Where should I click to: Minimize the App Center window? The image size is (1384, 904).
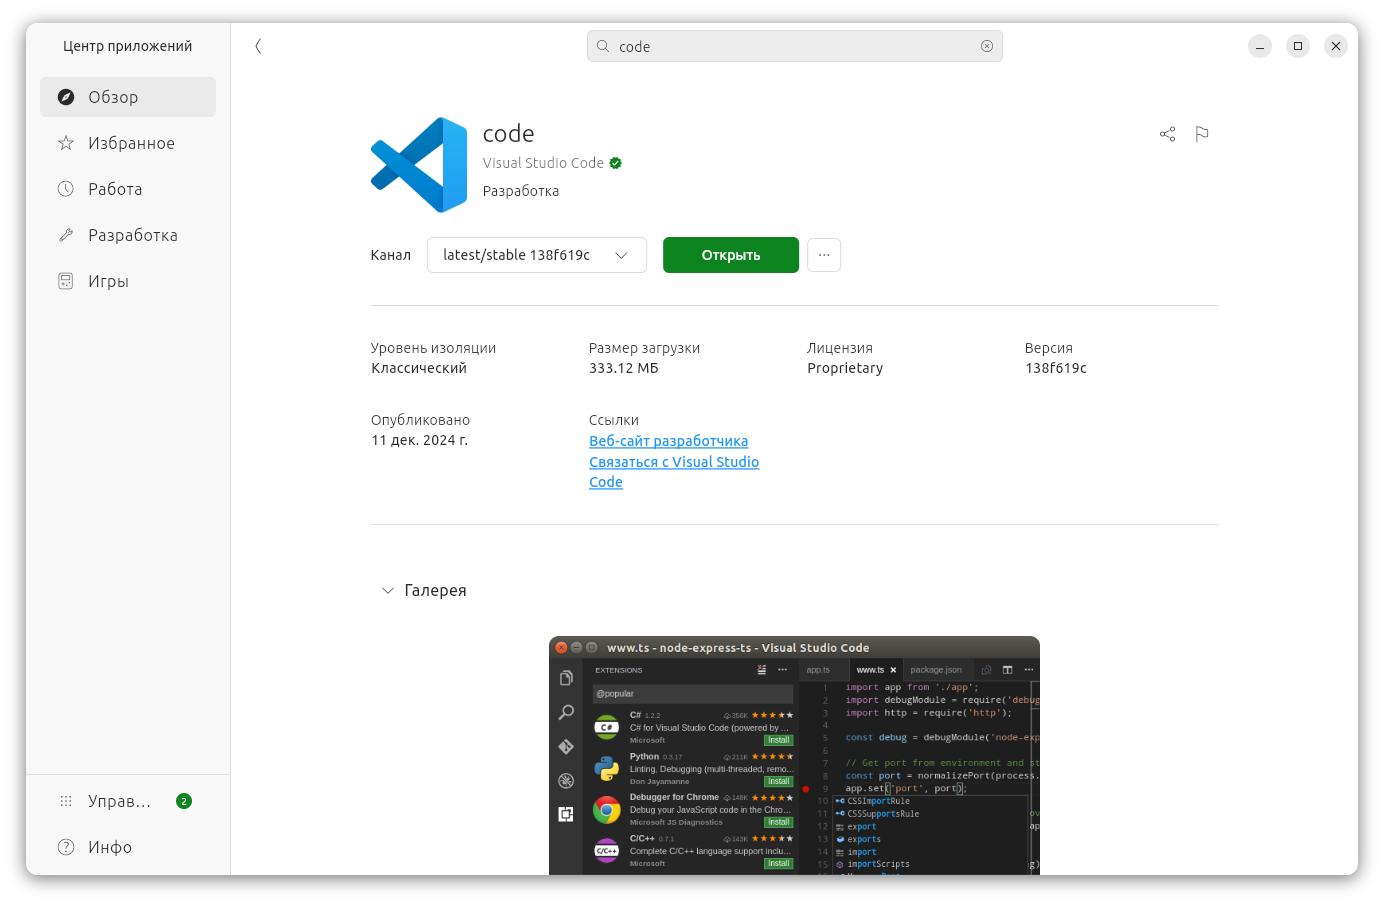point(1260,46)
